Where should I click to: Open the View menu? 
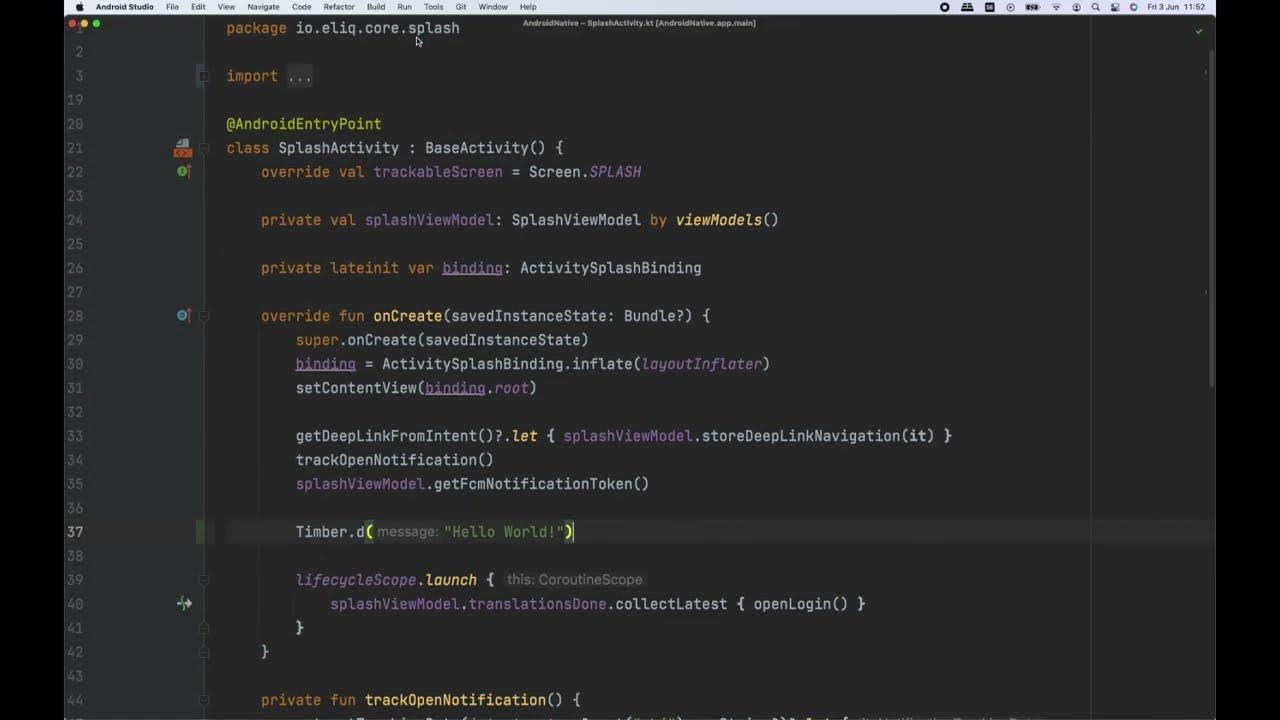227,7
